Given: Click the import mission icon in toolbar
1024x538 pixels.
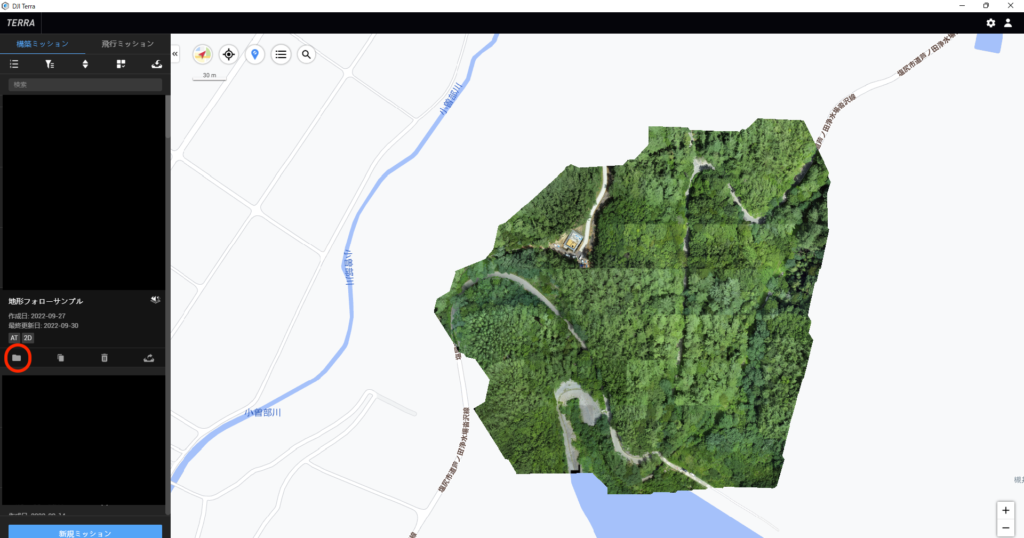Looking at the screenshot, I should coord(156,64).
